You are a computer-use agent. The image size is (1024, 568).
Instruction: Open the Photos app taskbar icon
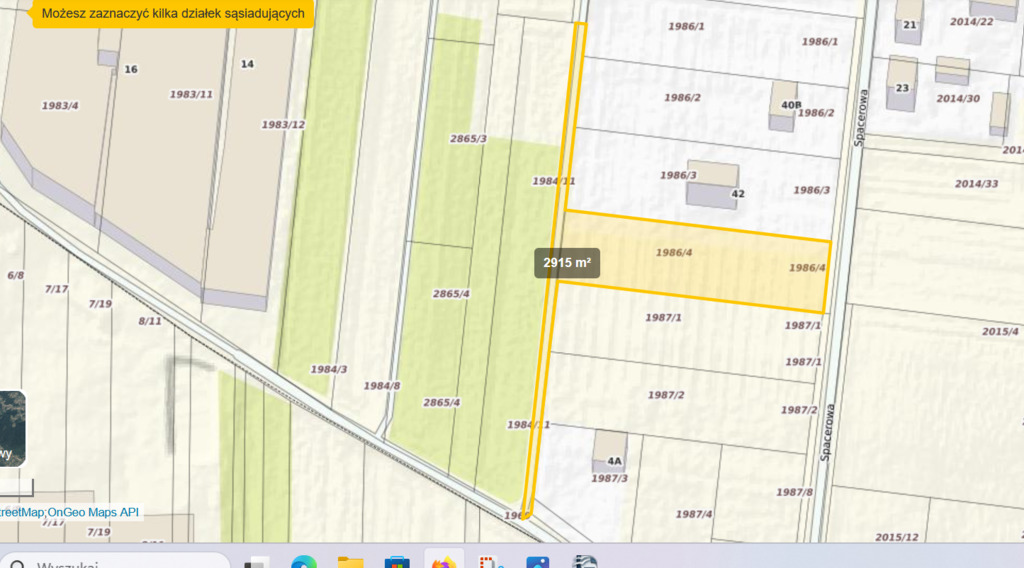pos(538,562)
